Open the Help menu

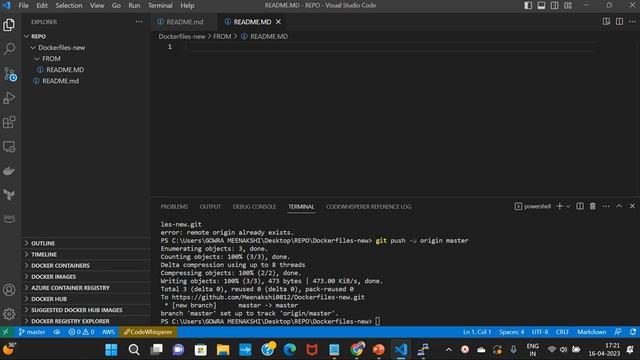click(x=187, y=5)
